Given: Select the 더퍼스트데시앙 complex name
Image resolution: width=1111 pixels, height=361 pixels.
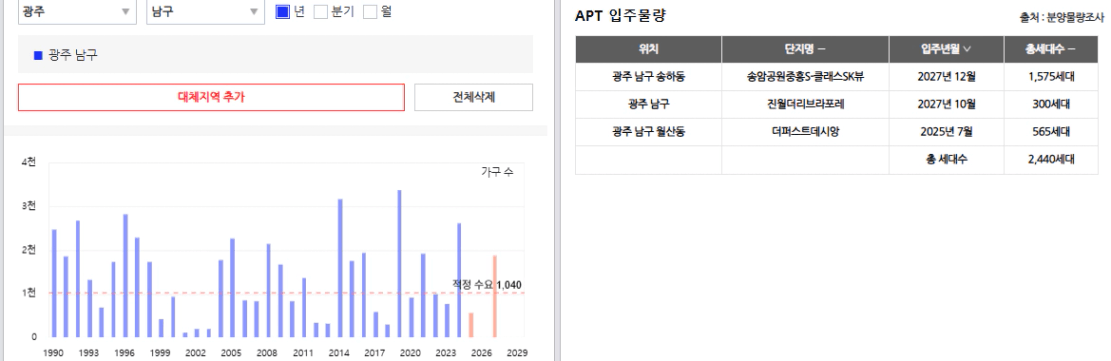Looking at the screenshot, I should tap(805, 132).
